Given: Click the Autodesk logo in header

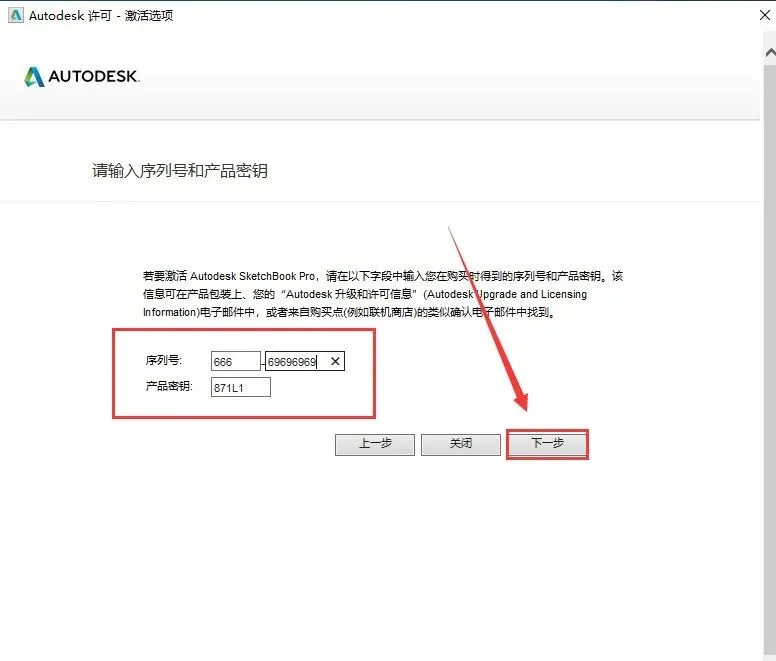Looking at the screenshot, I should (82, 76).
